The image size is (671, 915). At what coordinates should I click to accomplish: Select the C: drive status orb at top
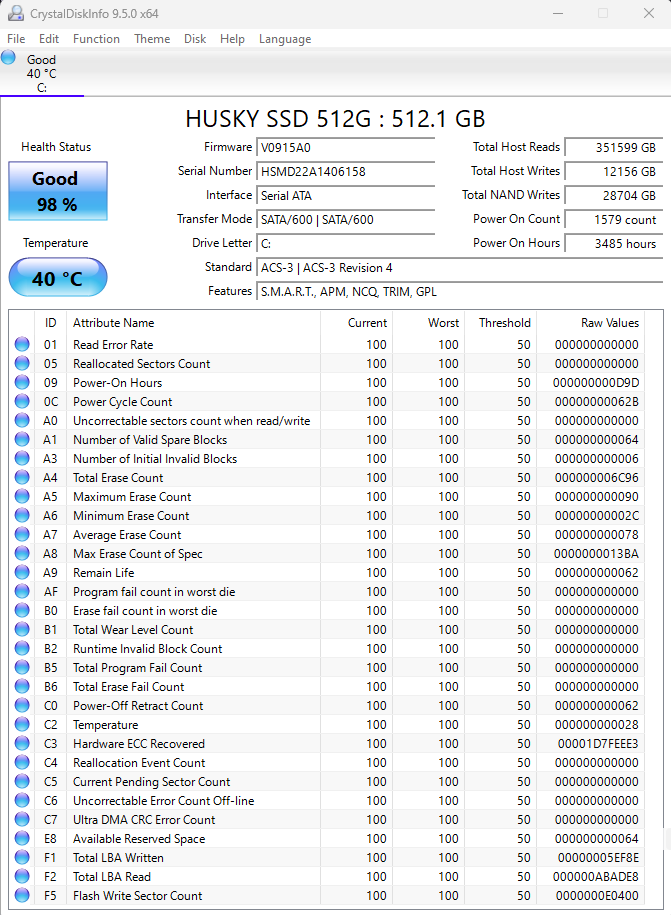click(8, 57)
